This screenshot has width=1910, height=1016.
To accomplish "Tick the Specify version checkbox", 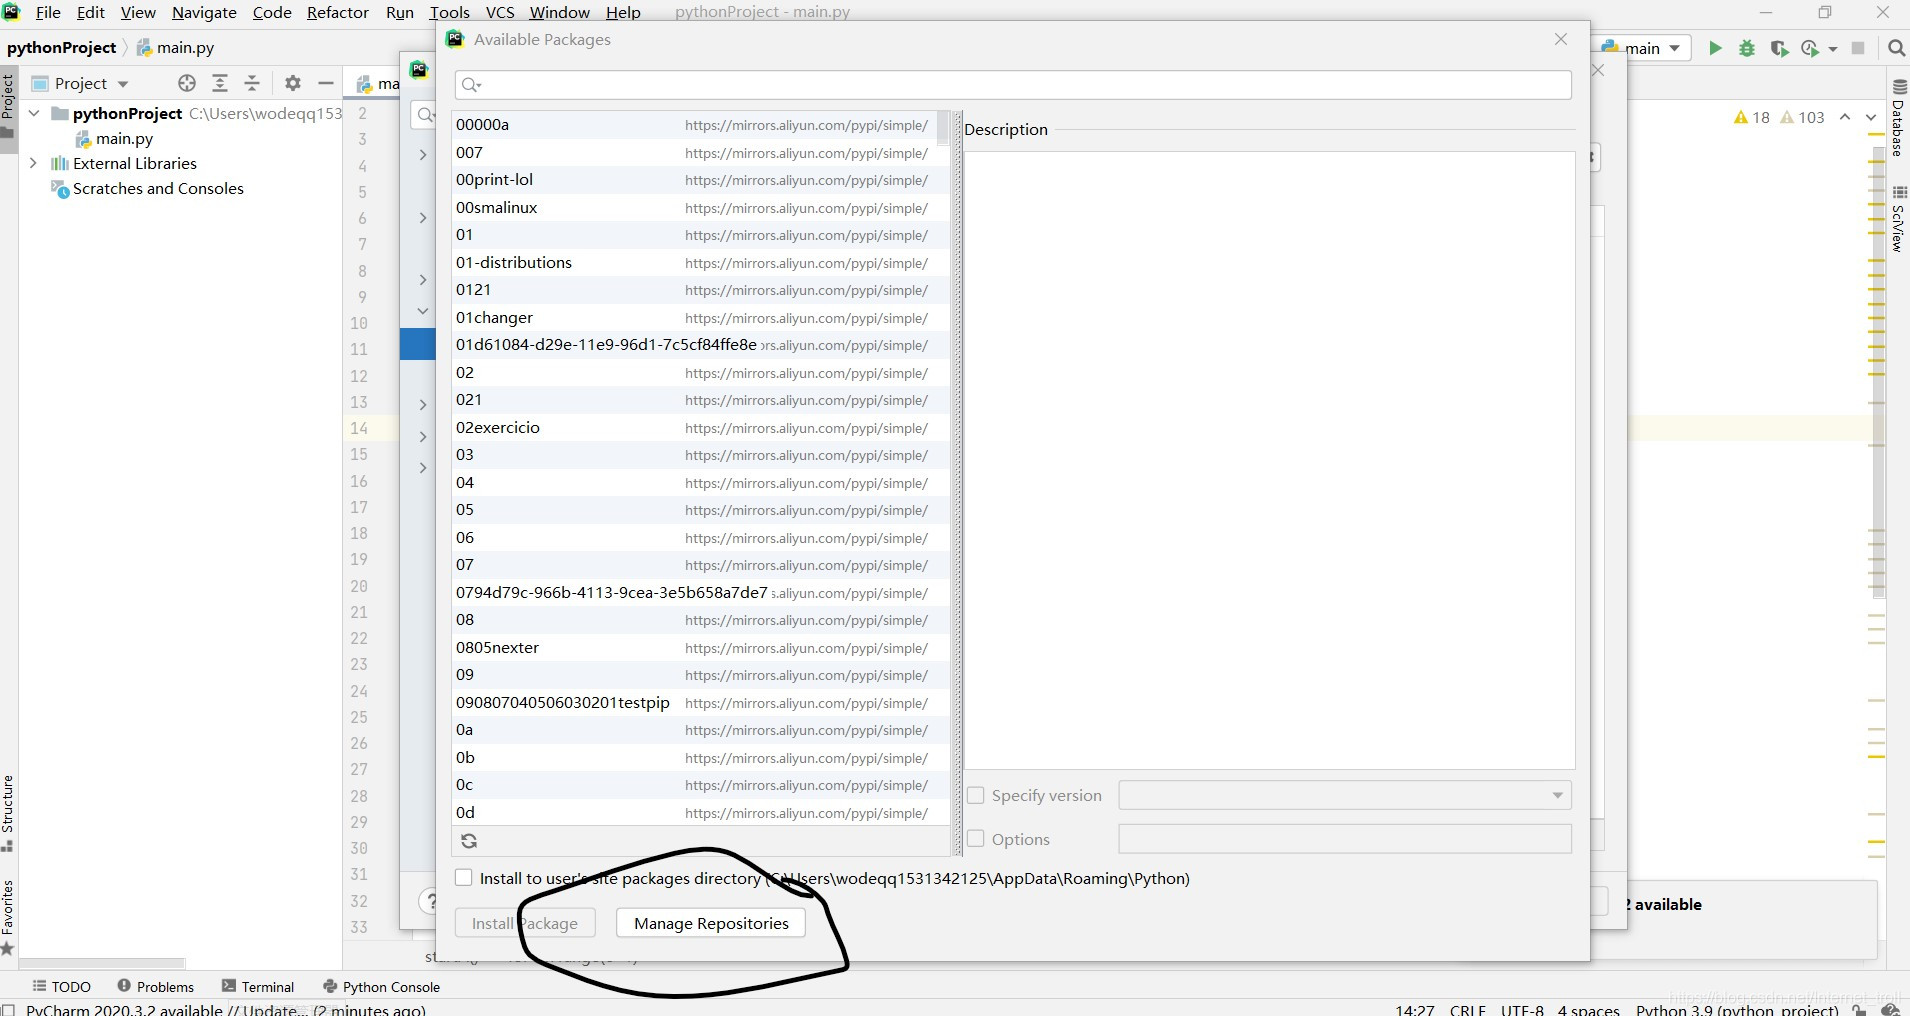I will pyautogui.click(x=976, y=795).
